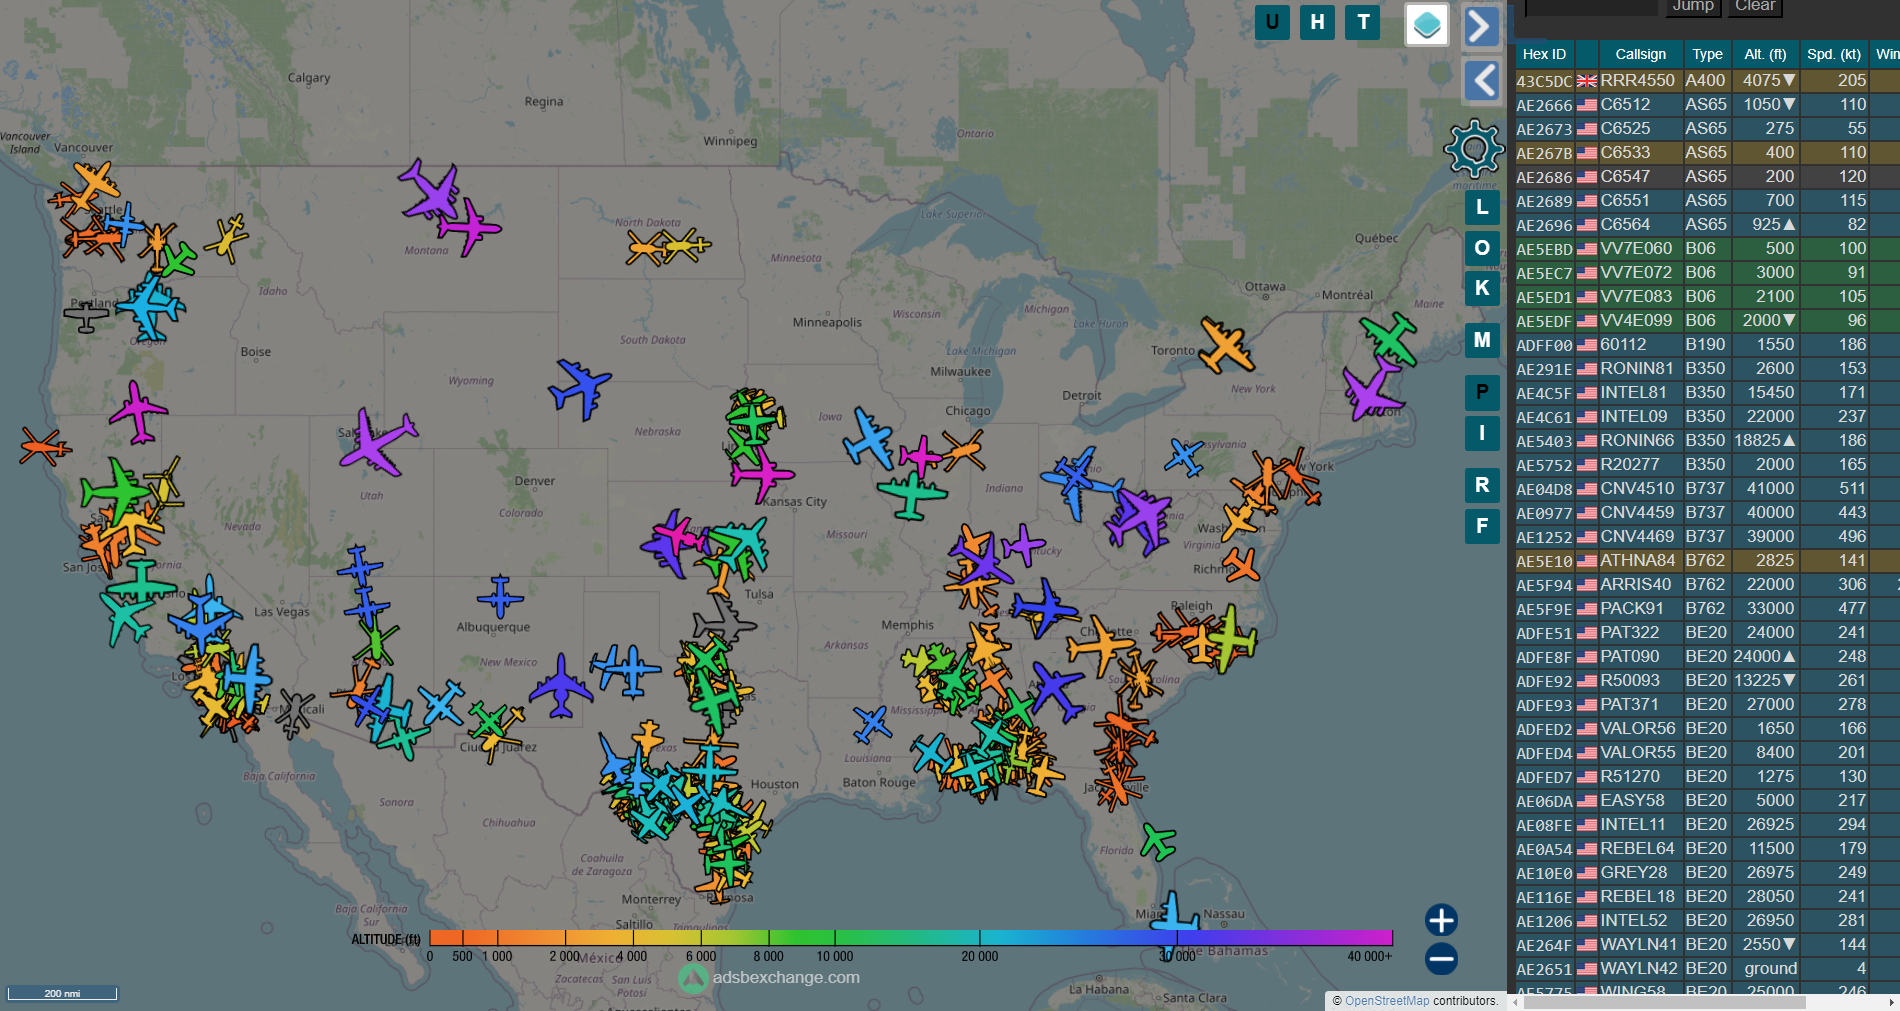Select RONIN81 aircraft row
This screenshot has height=1011, width=1900.
pyautogui.click(x=1707, y=368)
